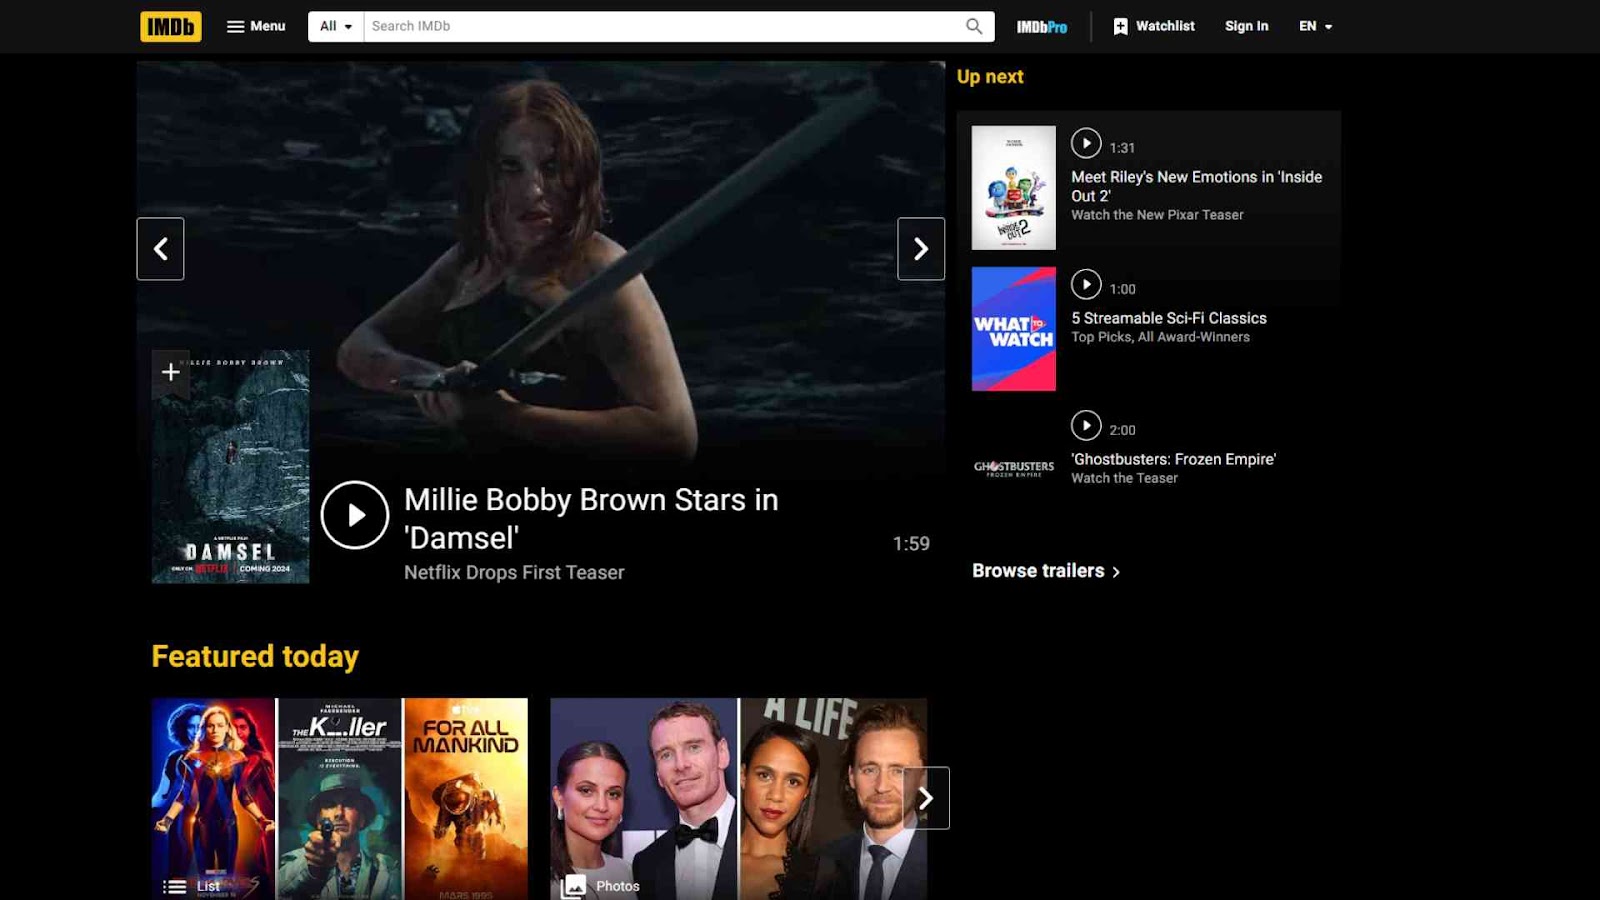
Task: Click the IMDb home logo
Action: click(x=170, y=26)
